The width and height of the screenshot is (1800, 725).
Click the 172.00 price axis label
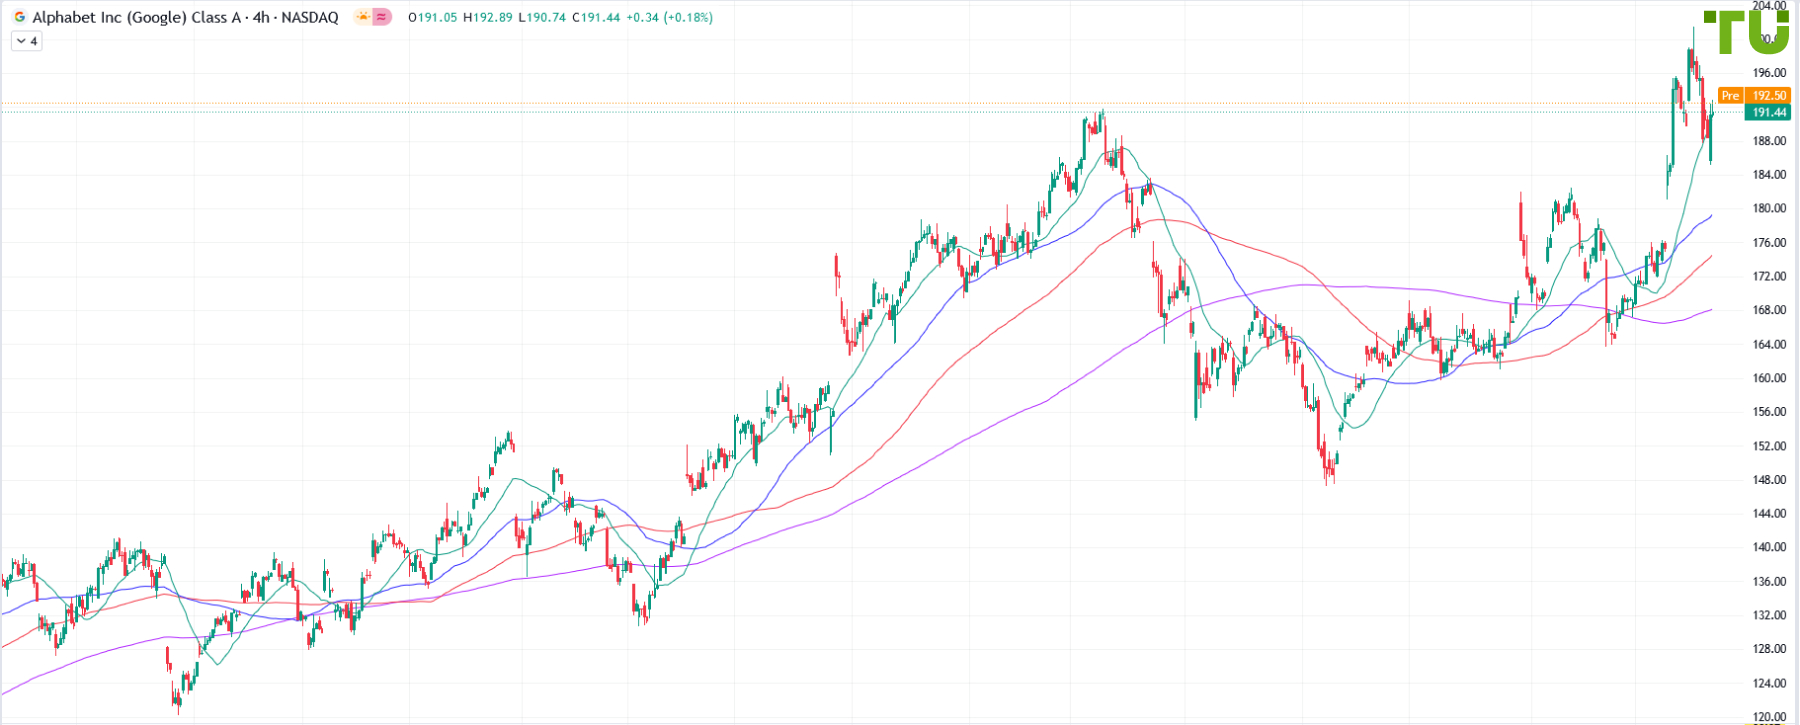click(1769, 277)
